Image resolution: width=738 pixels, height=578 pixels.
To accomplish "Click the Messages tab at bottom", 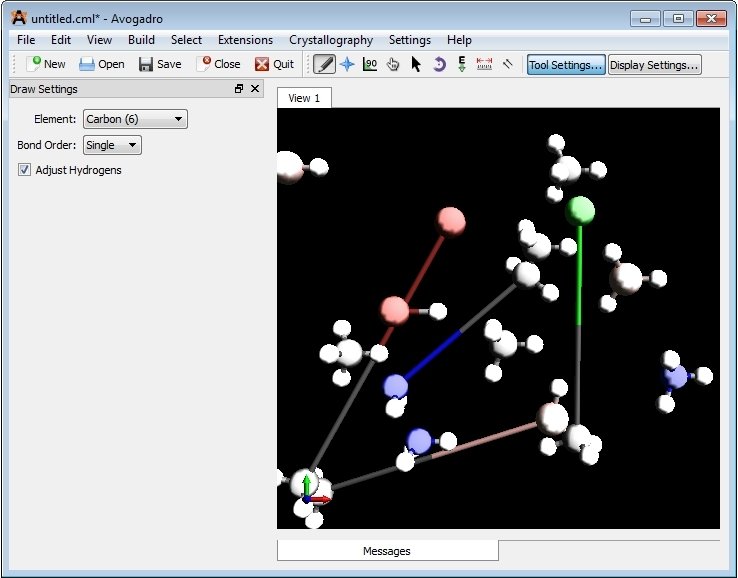I will [387, 551].
